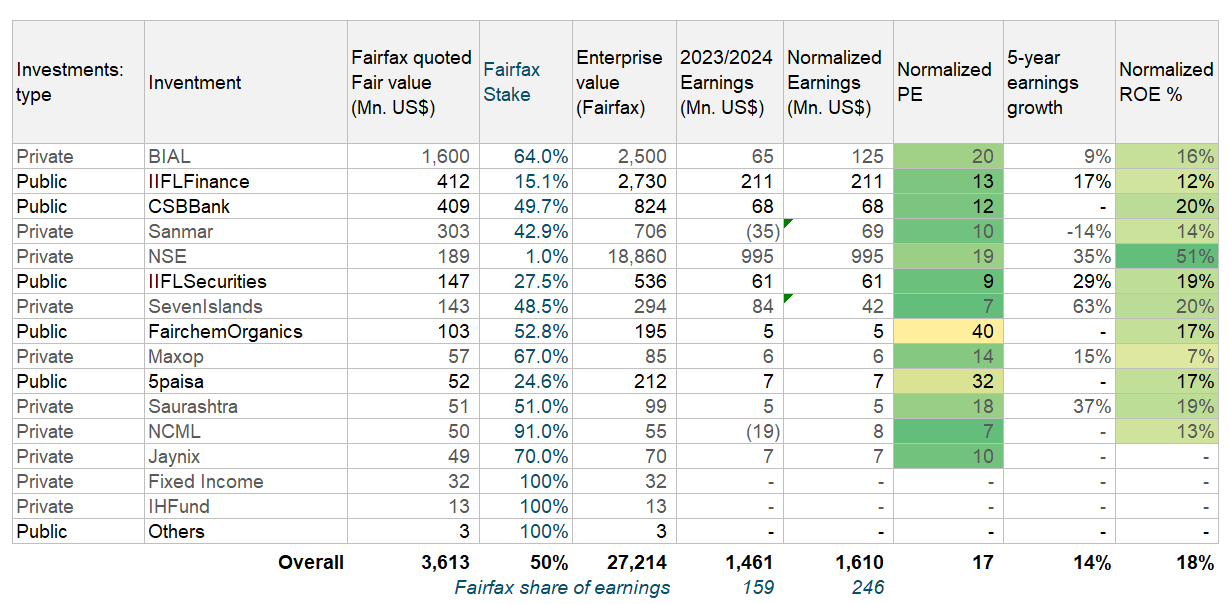Select the IHFund cell
The height and width of the screenshot is (604, 1229).
click(x=245, y=506)
